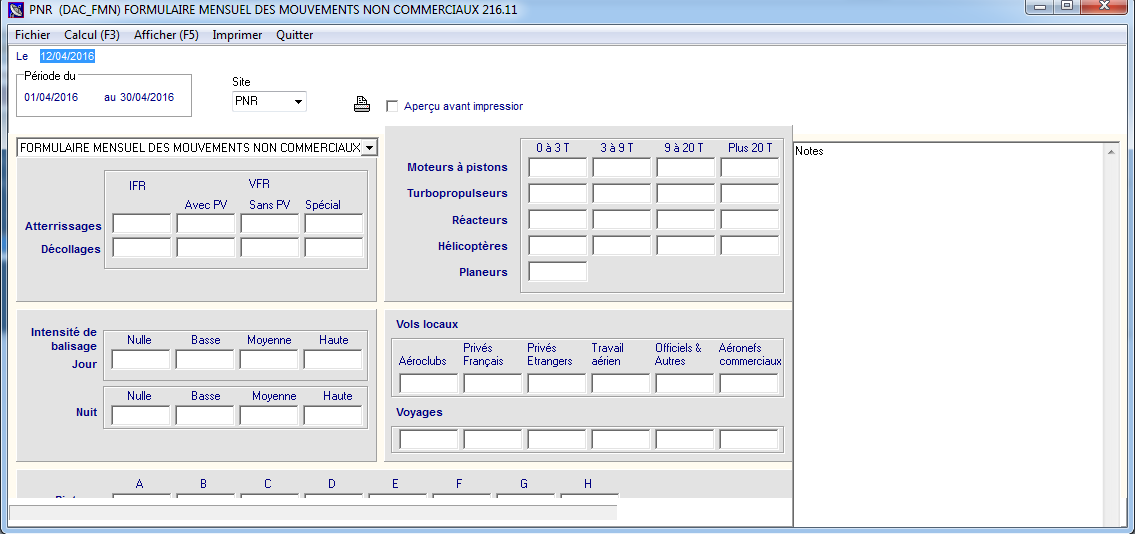
Task: Click the application icon in title bar
Action: (x=15, y=9)
